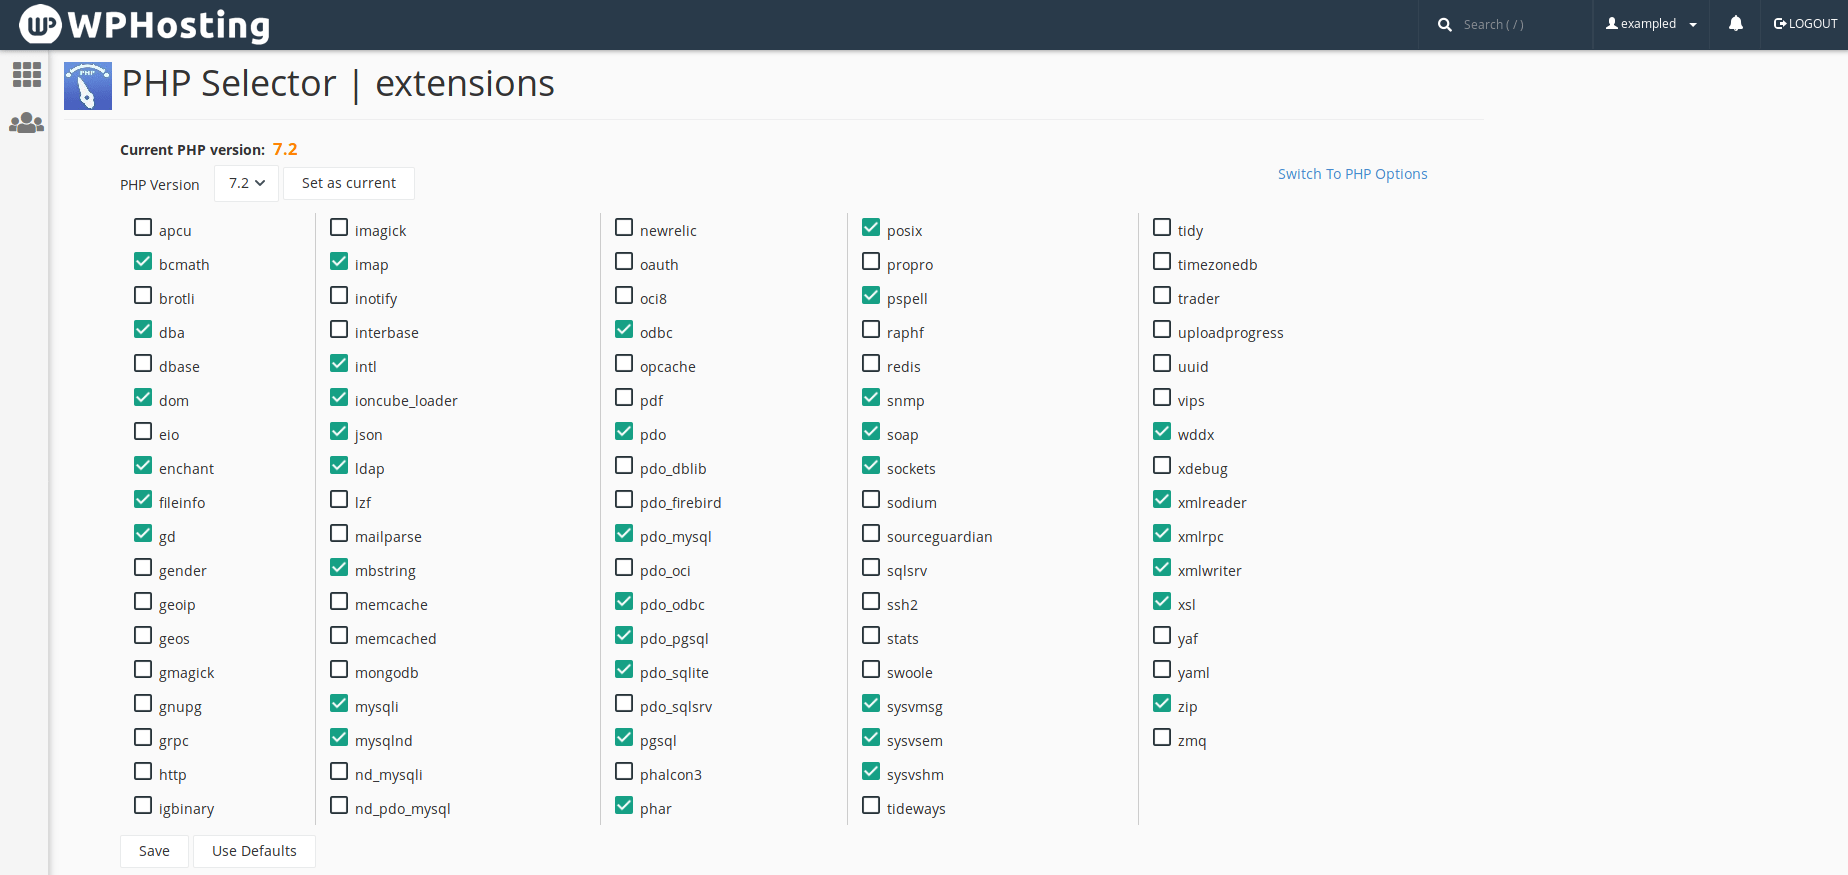Uncheck the sysvsem checkbox
Viewport: 1848px width, 875px height.
coord(871,738)
